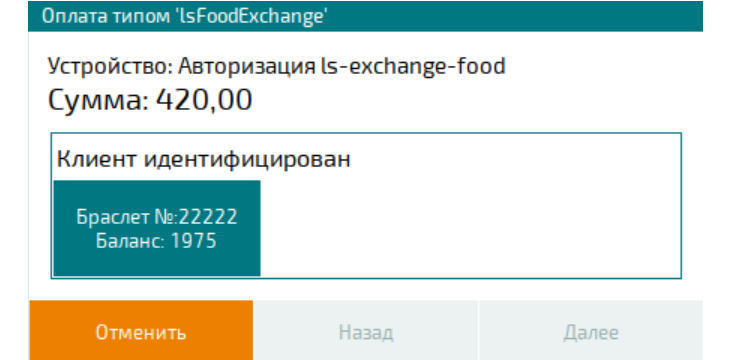This screenshot has width=739, height=360.
Task: Click the Клиент идентифицирован heading
Action: pyautogui.click(x=204, y=159)
